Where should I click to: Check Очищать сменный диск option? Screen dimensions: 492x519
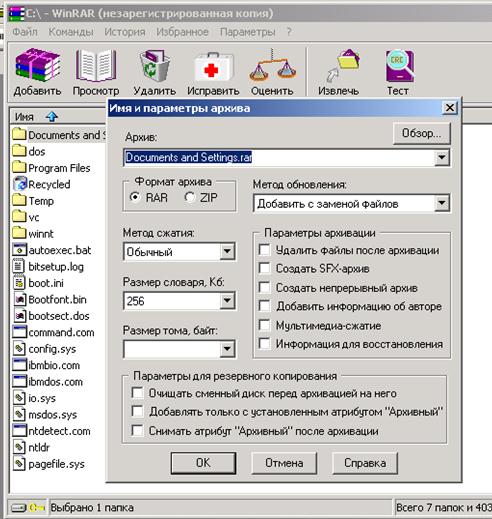pos(137,393)
